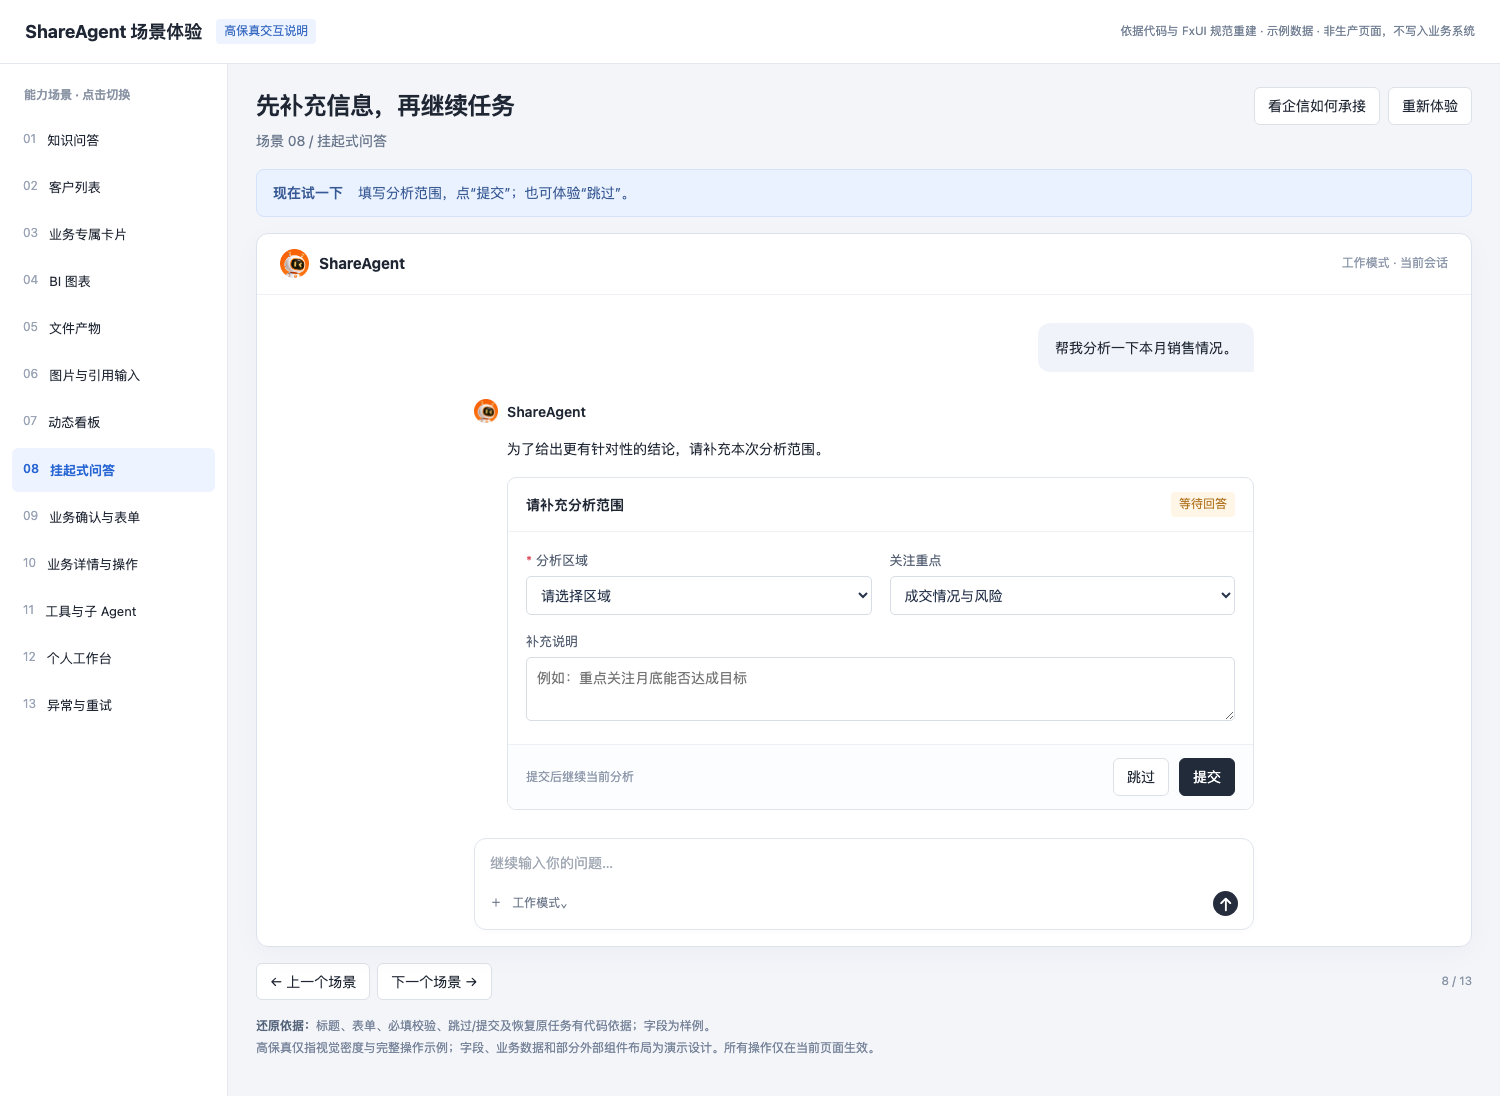Switch to scenario 07 动态看板
The width and height of the screenshot is (1500, 1096).
(x=113, y=422)
